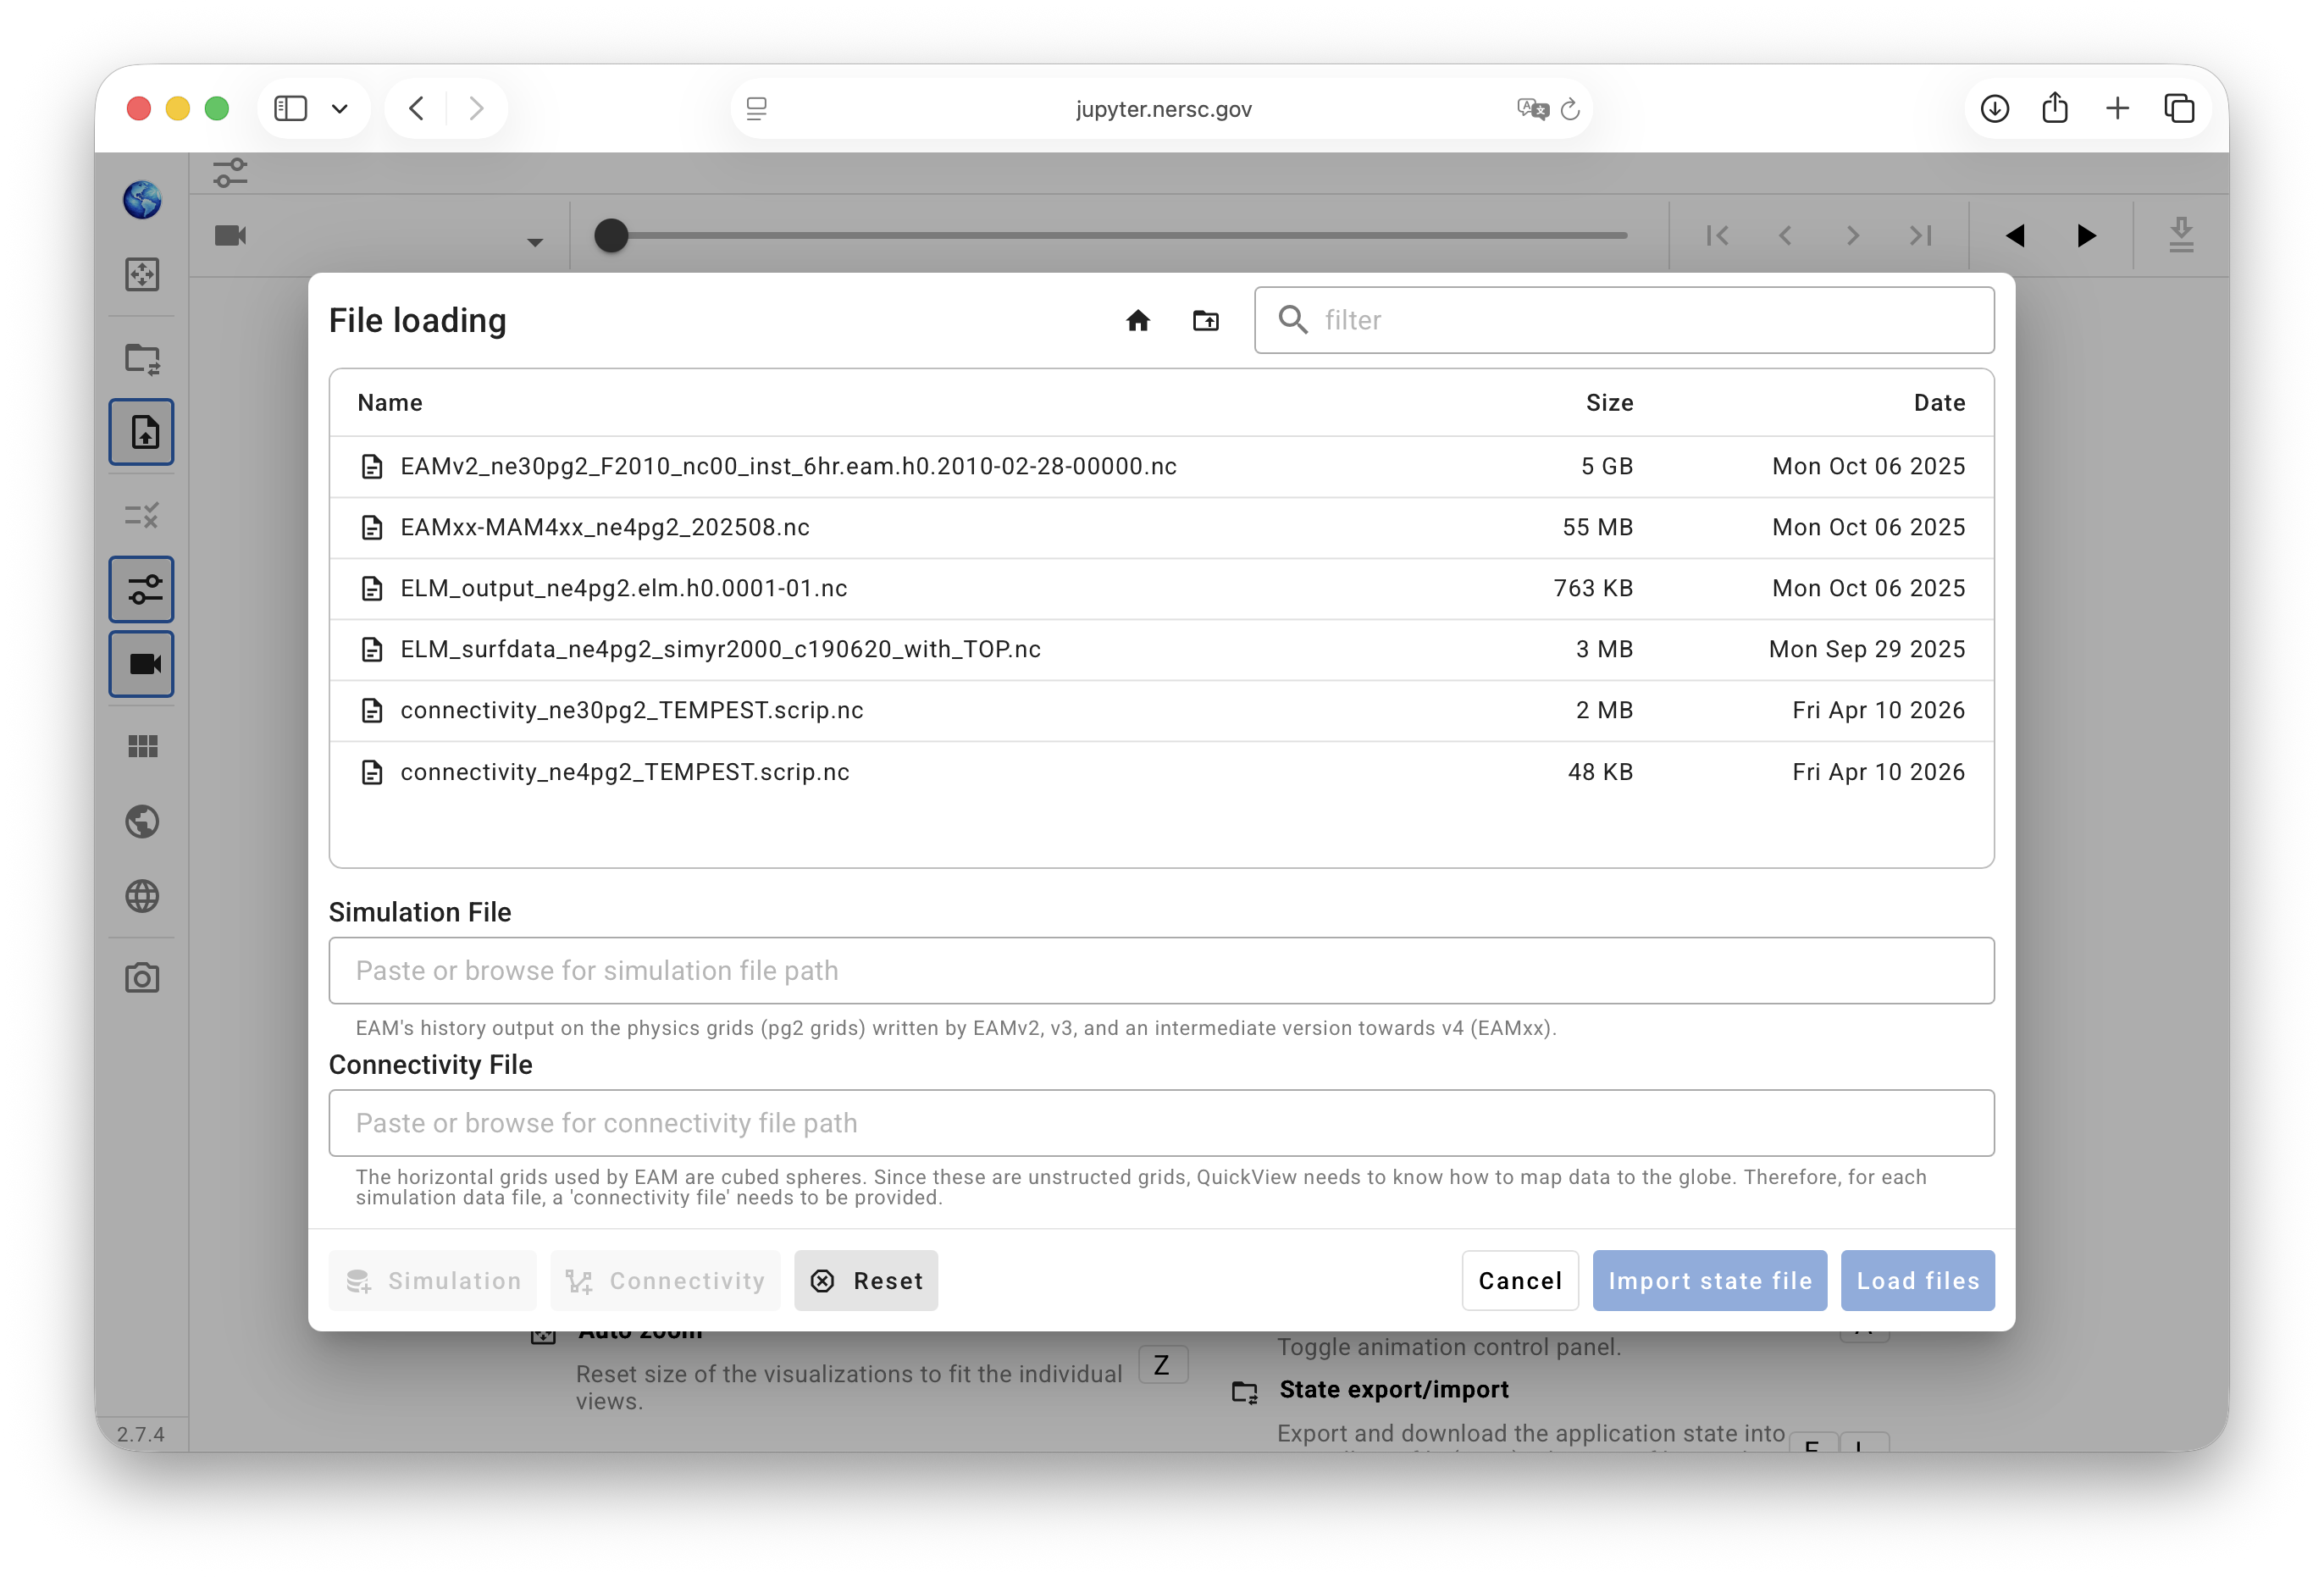Click 5 GB size cell

click(x=1607, y=466)
